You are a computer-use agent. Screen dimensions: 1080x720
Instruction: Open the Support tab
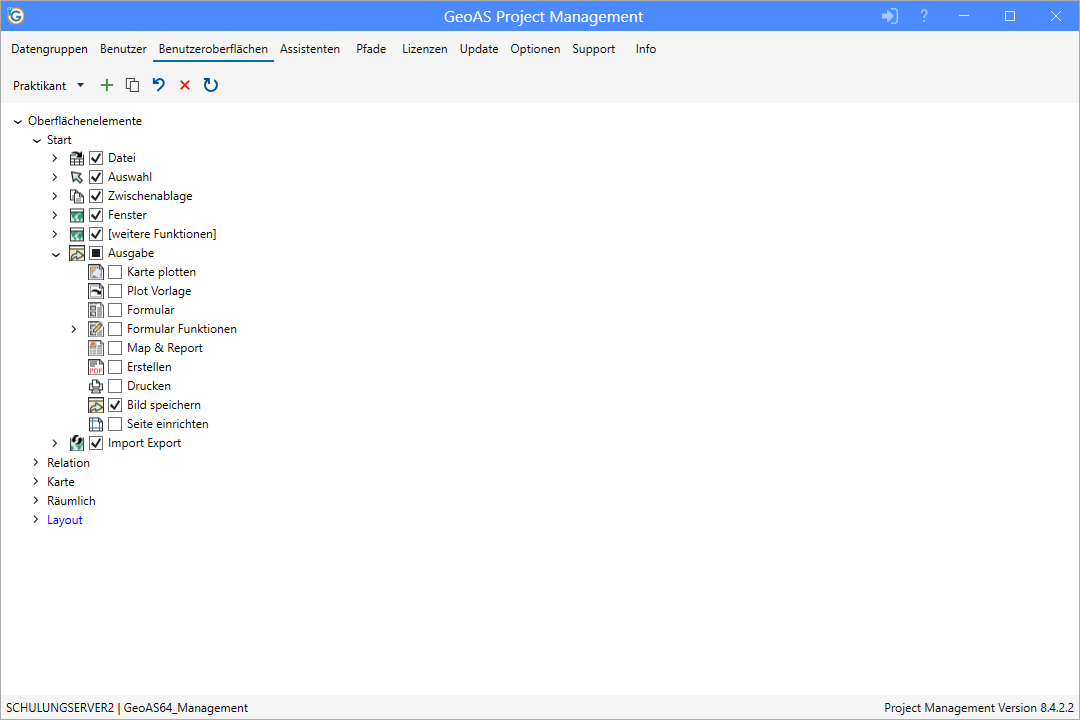click(594, 49)
